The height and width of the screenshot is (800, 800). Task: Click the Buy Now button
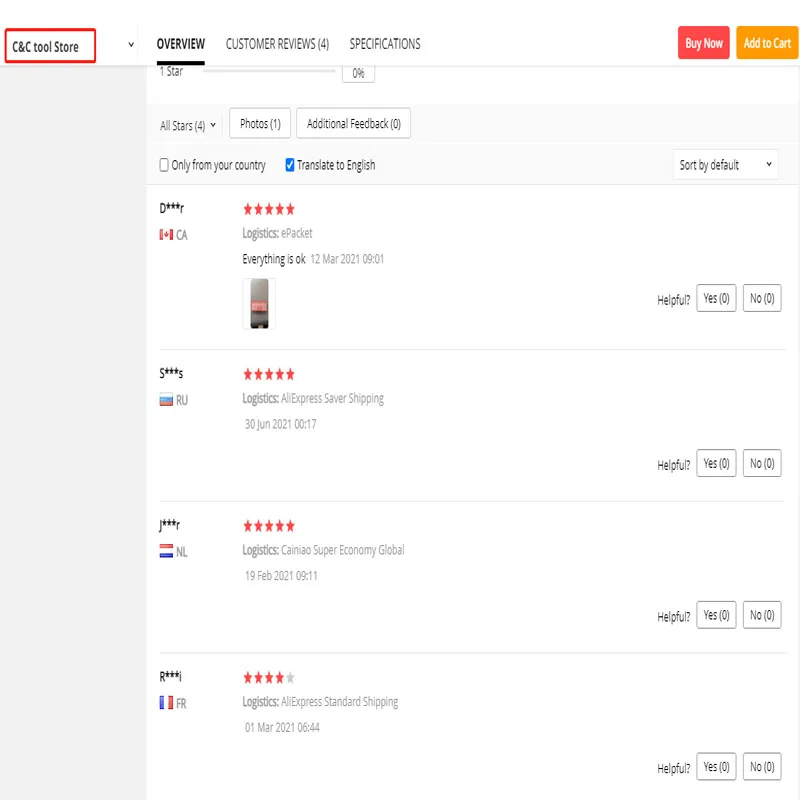click(704, 43)
